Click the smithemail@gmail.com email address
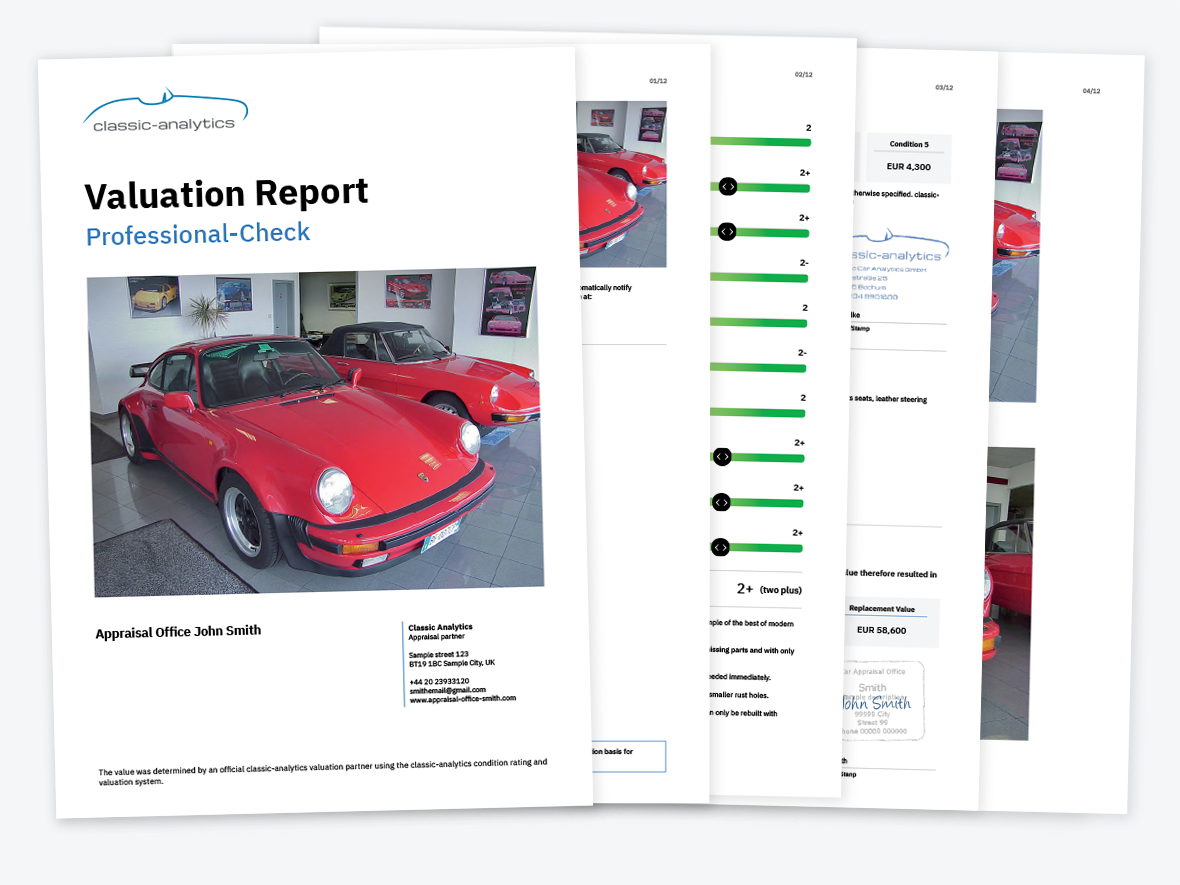Screen dimensions: 1180x885 (x=447, y=690)
